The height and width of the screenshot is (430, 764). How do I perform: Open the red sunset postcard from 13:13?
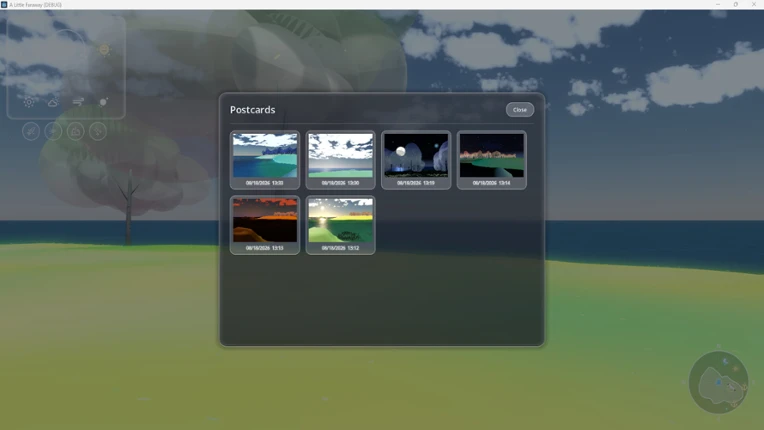265,224
